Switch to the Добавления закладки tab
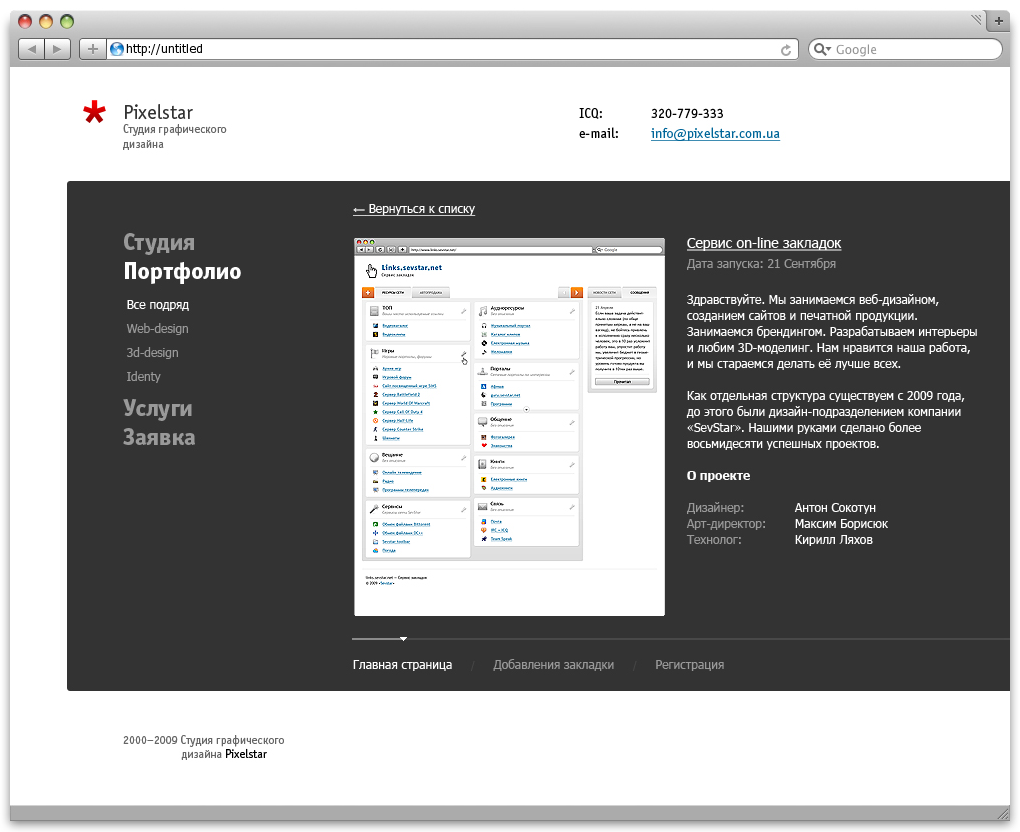Viewport: 1020px width, 832px height. (554, 665)
